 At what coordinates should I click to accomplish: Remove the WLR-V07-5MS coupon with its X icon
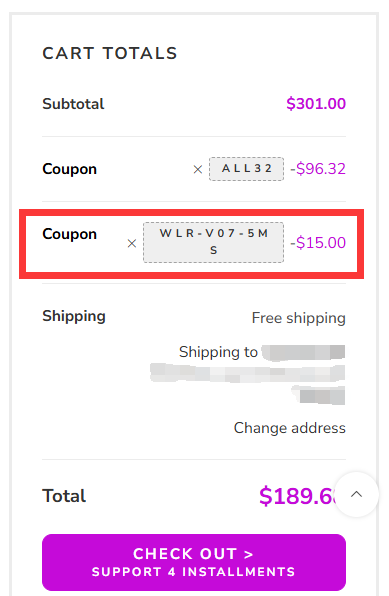[132, 243]
